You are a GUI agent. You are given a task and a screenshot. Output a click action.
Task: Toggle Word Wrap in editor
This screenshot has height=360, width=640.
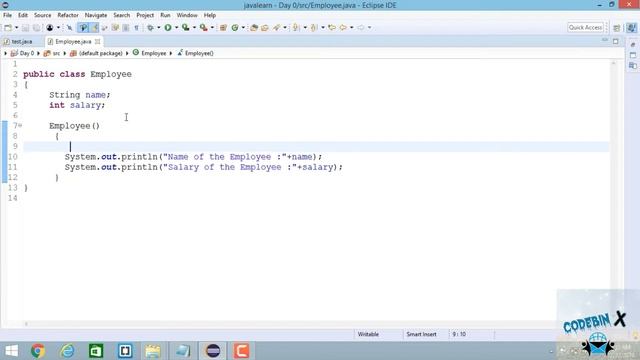(x=115, y=28)
